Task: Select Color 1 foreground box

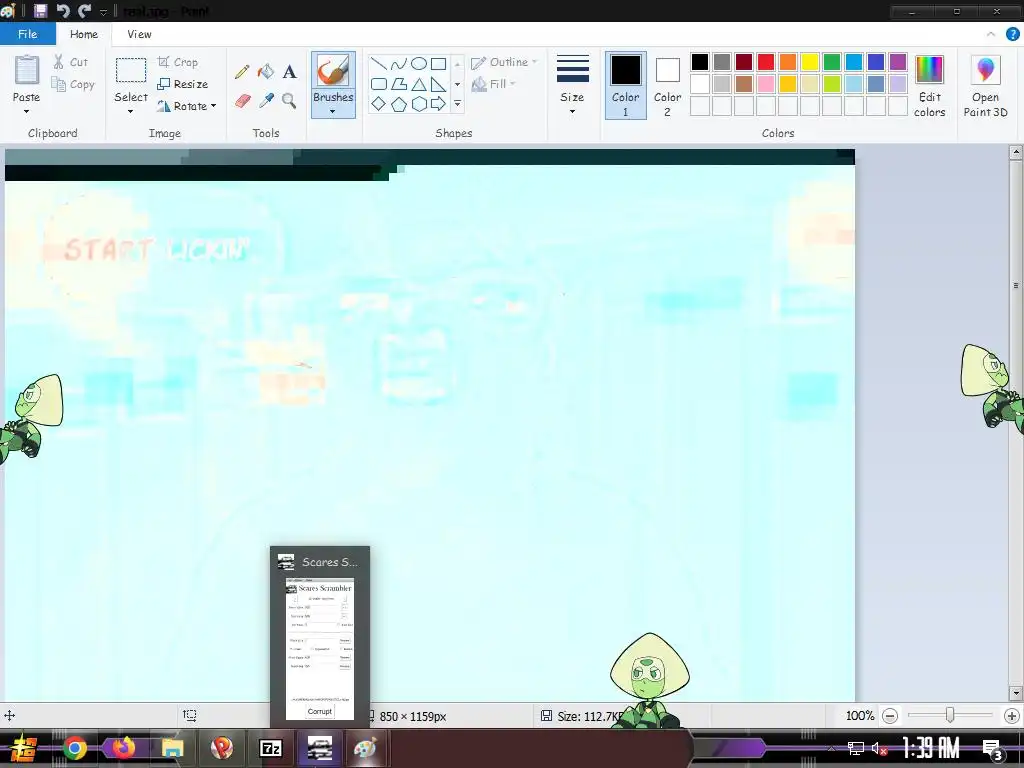Action: 625,86
